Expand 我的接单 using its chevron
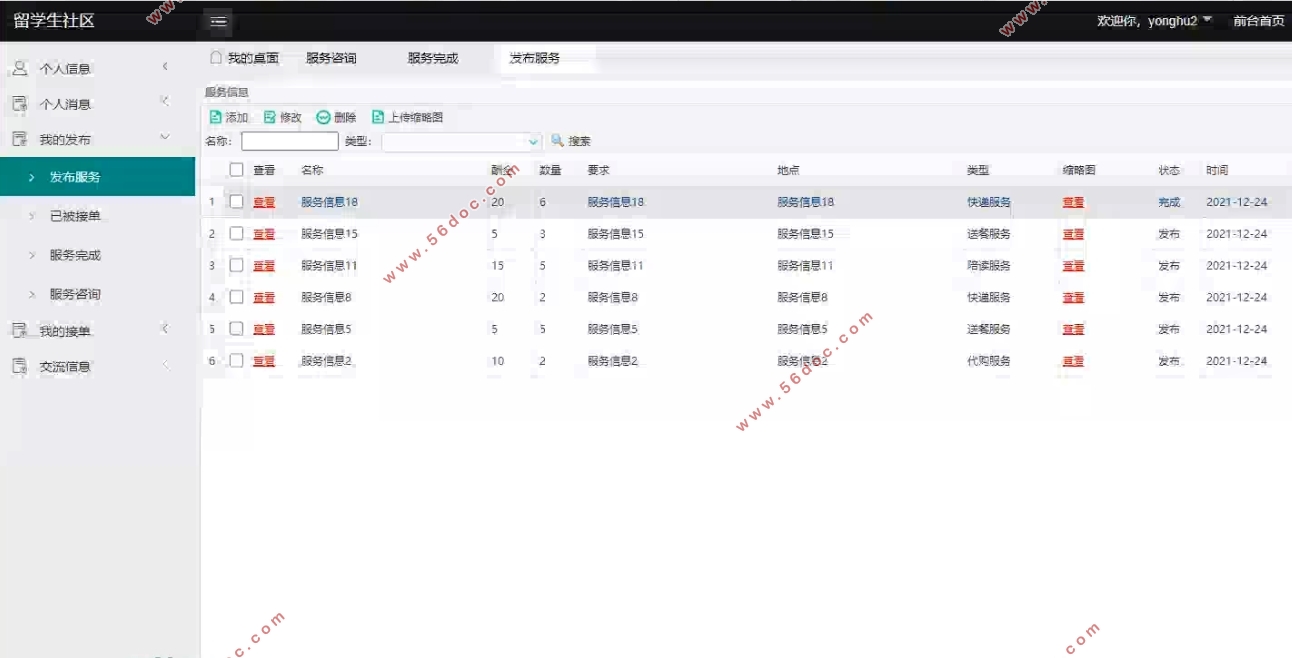The image size is (1292, 658). coord(165,329)
